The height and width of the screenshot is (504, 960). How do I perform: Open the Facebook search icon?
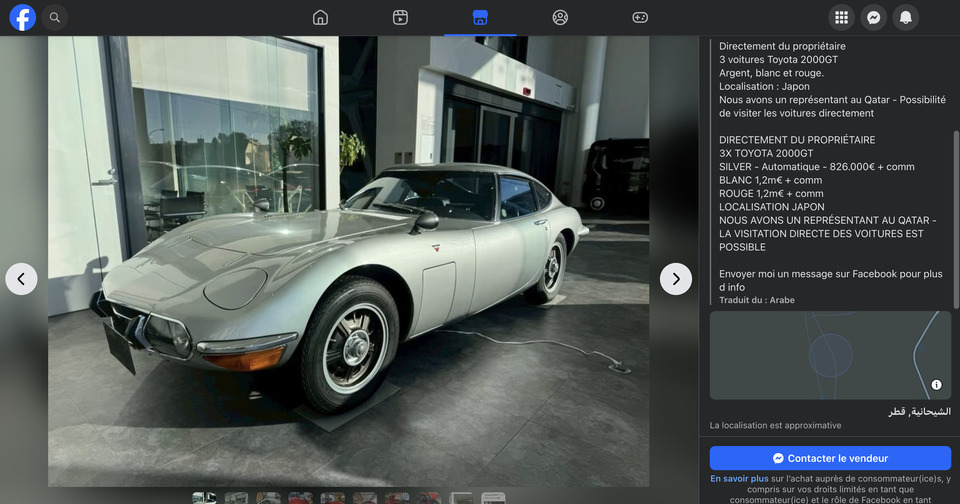[x=55, y=17]
